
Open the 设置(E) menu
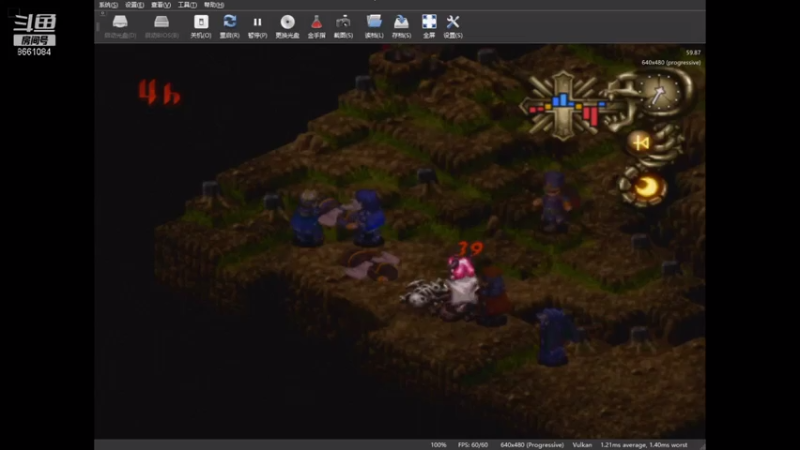coord(135,5)
